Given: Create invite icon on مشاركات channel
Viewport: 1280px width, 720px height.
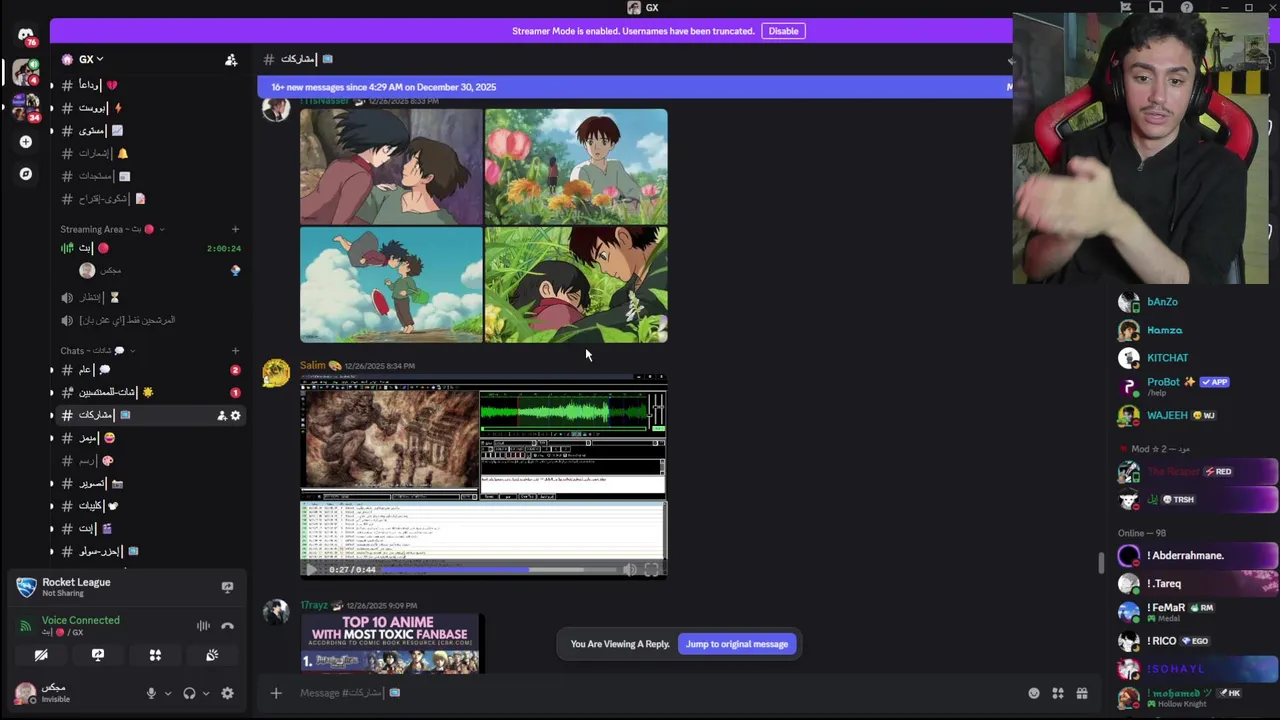Looking at the screenshot, I should [222, 415].
